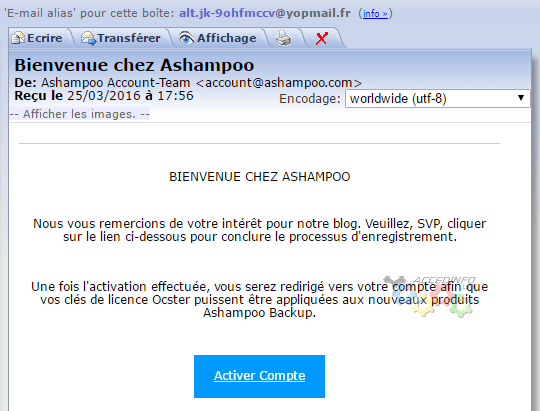The image size is (540, 411).
Task: Click the printer icon tab
Action: point(283,38)
